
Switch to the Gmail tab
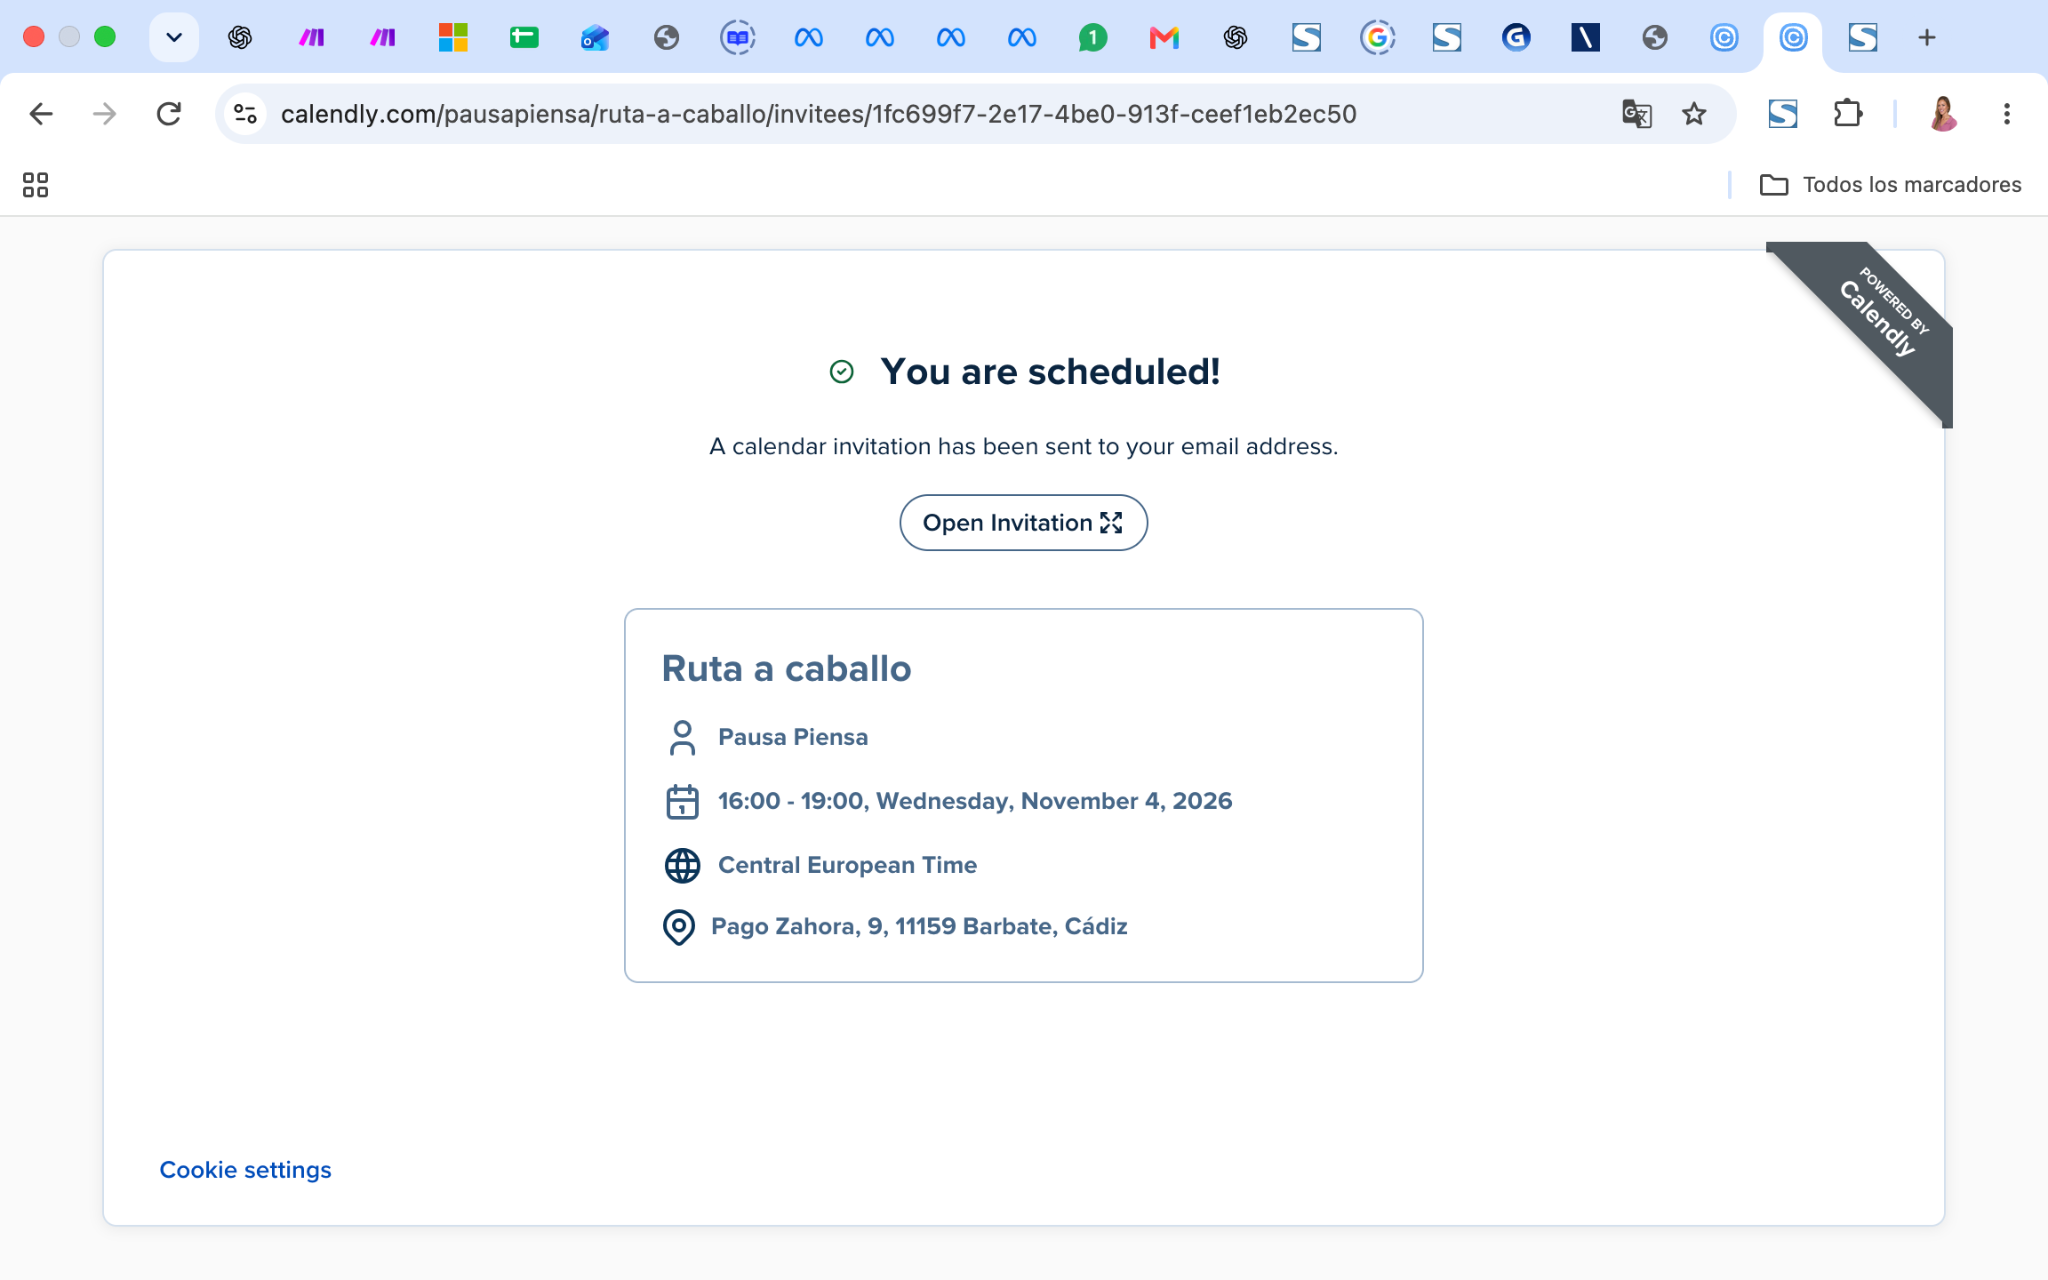pos(1164,38)
